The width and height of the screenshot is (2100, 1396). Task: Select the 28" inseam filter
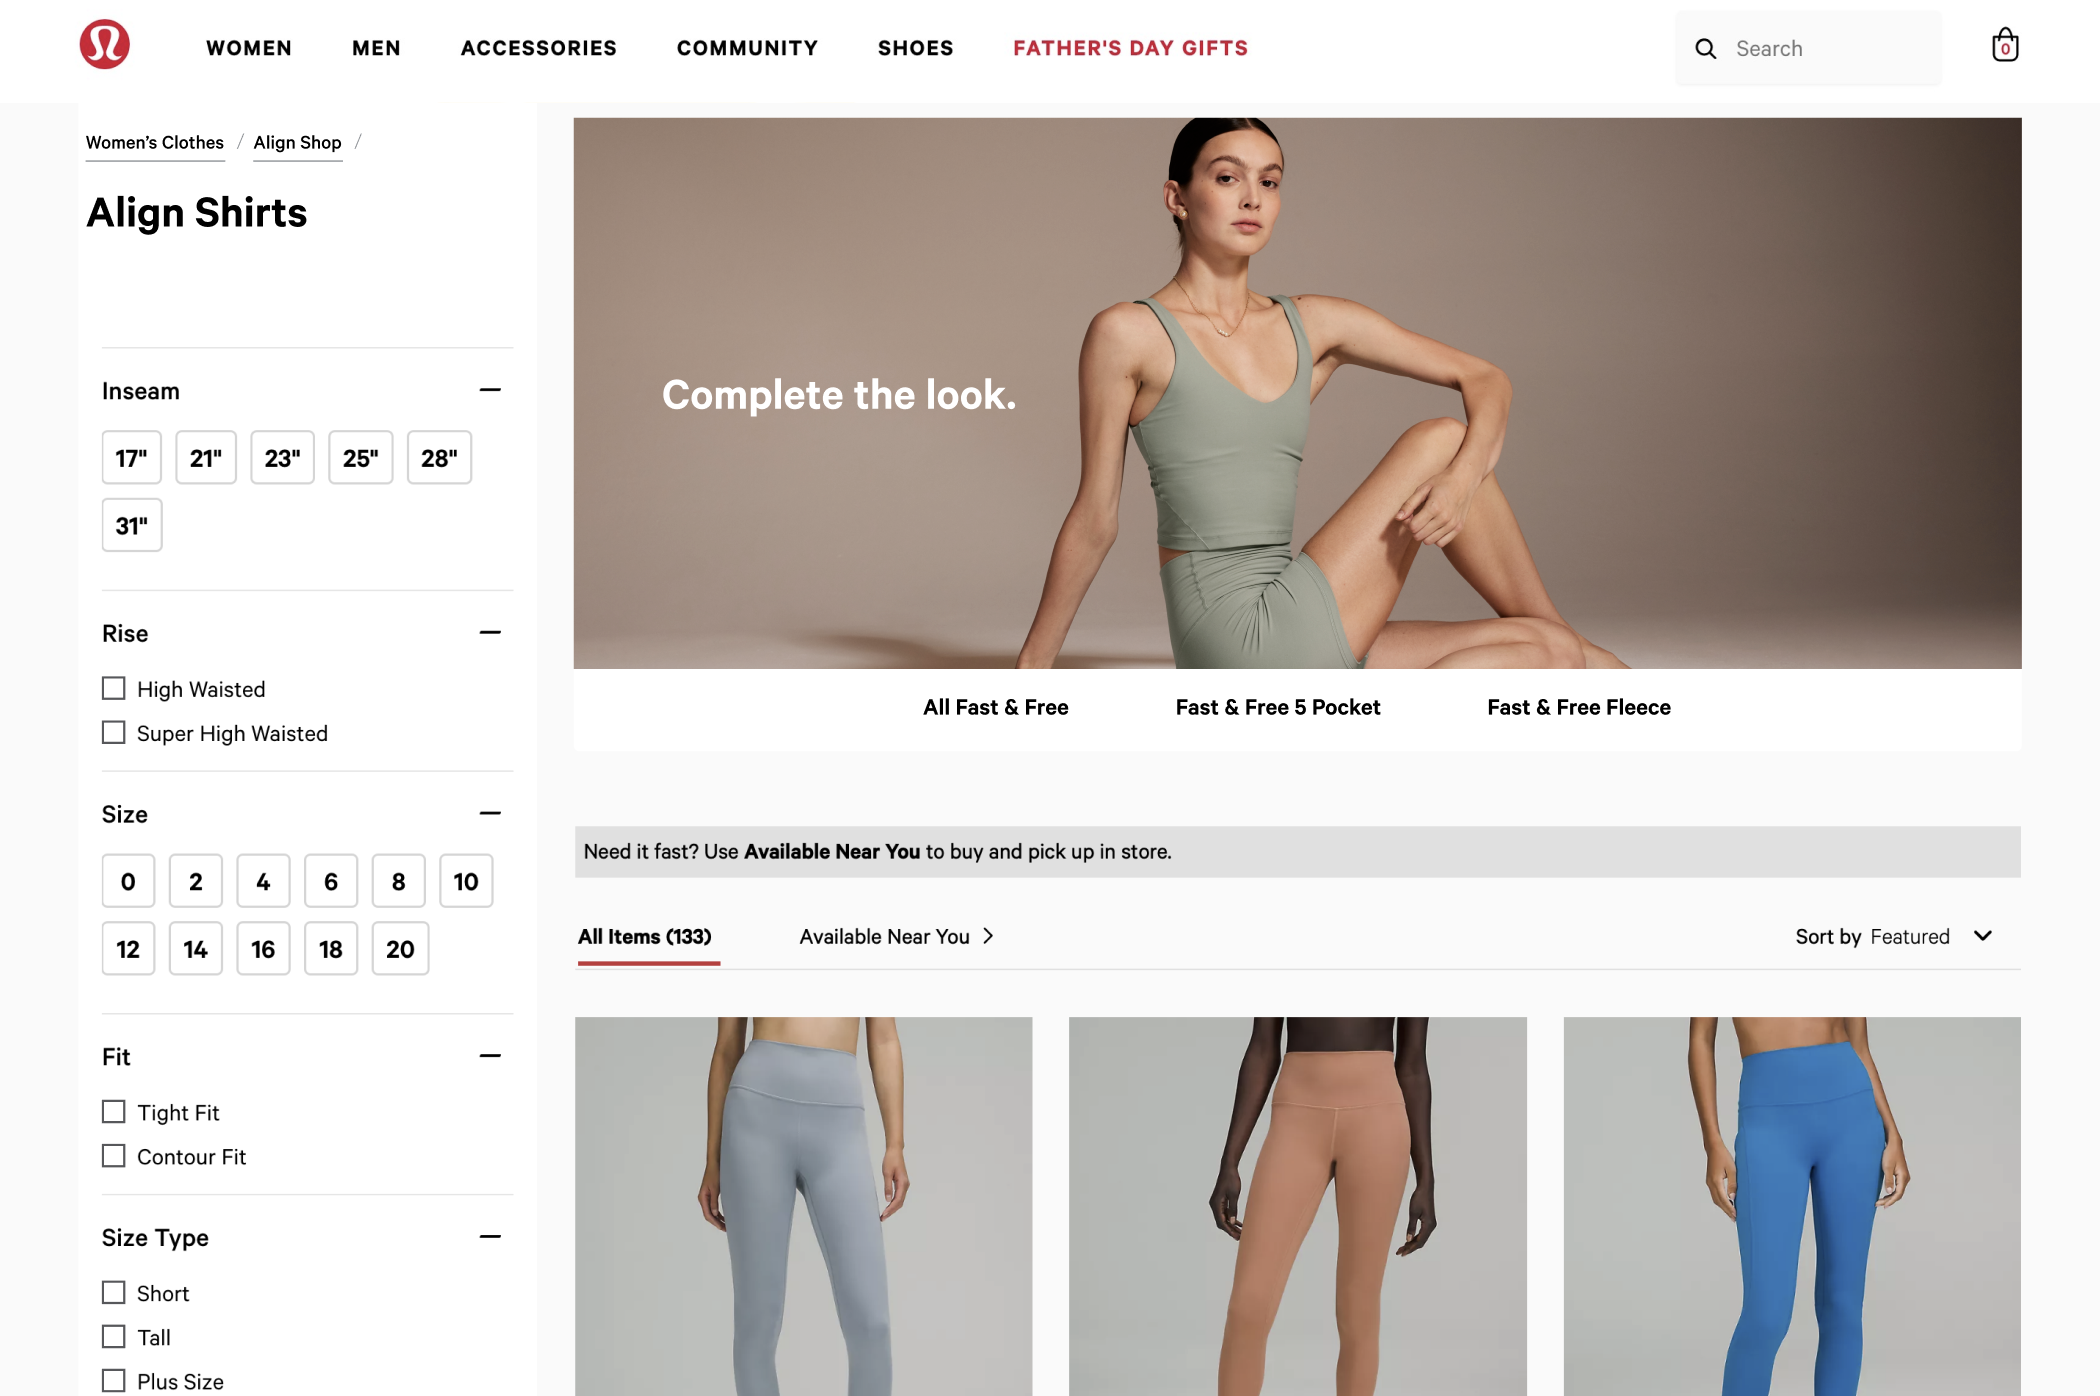440,458
